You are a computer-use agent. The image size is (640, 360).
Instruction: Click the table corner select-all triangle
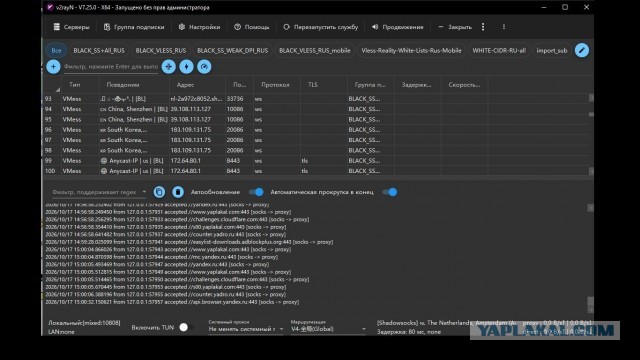point(58,89)
